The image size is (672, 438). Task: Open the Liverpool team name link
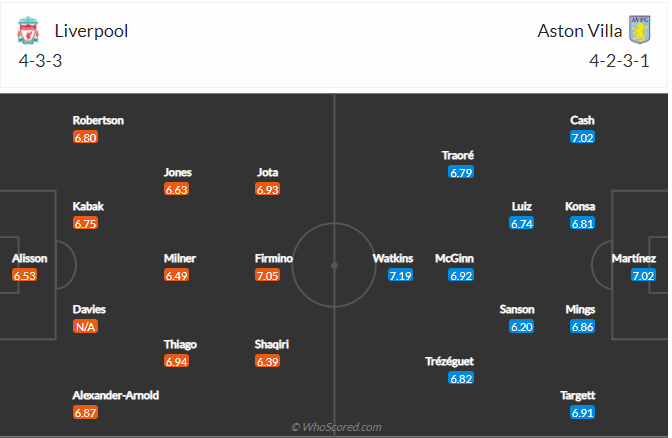click(x=91, y=31)
